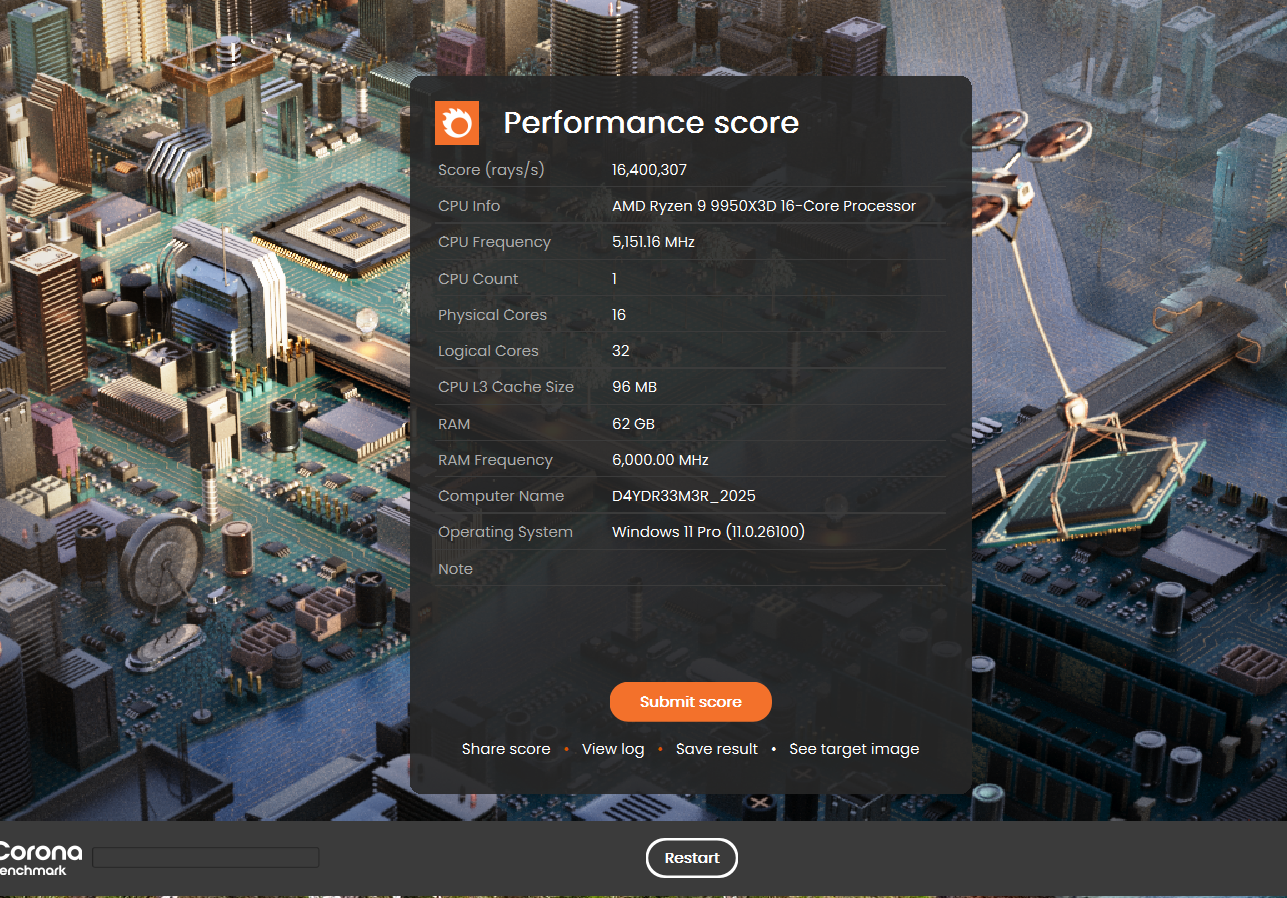Image resolution: width=1287 pixels, height=898 pixels.
Task: Click the Corona flame logo icon
Action: [x=457, y=123]
